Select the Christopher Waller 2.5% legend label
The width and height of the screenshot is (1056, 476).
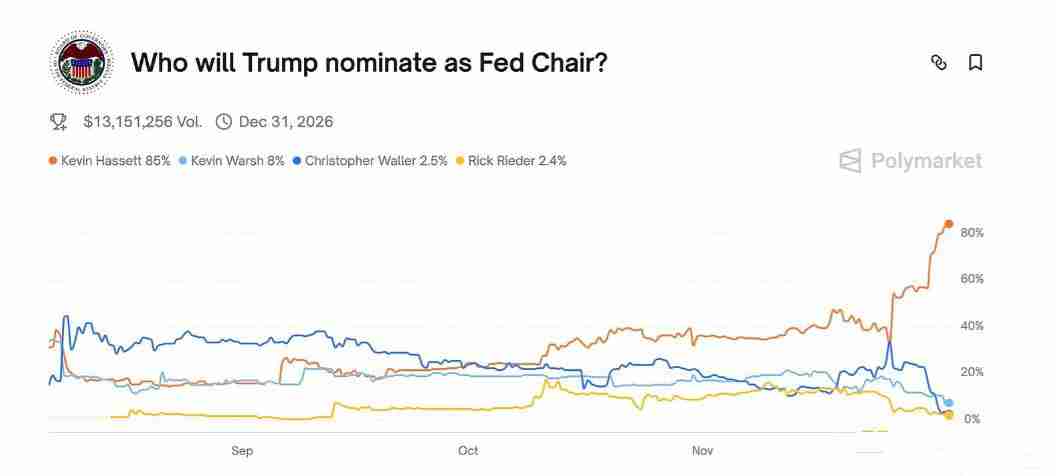376,161
